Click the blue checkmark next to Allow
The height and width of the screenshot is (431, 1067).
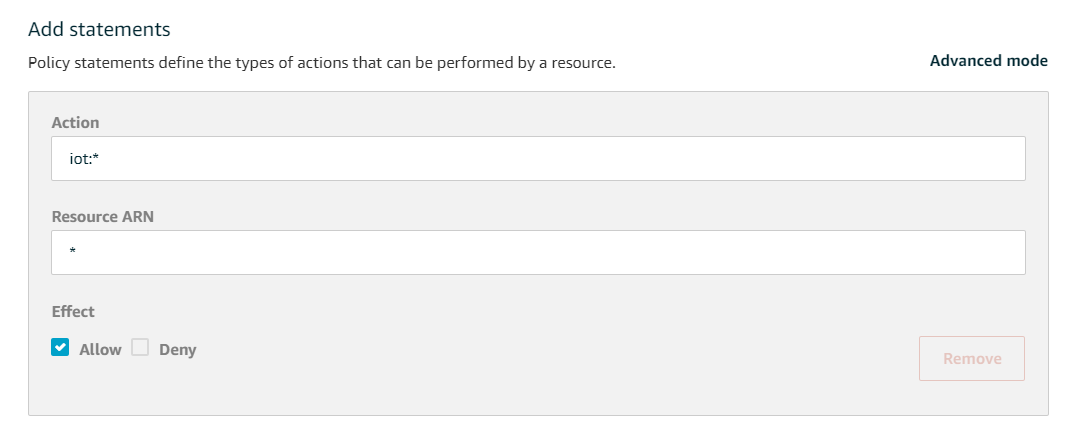click(x=61, y=348)
